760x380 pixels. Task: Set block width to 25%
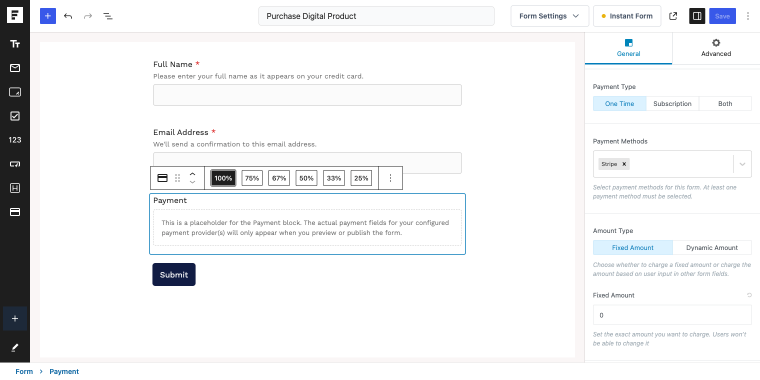click(361, 178)
